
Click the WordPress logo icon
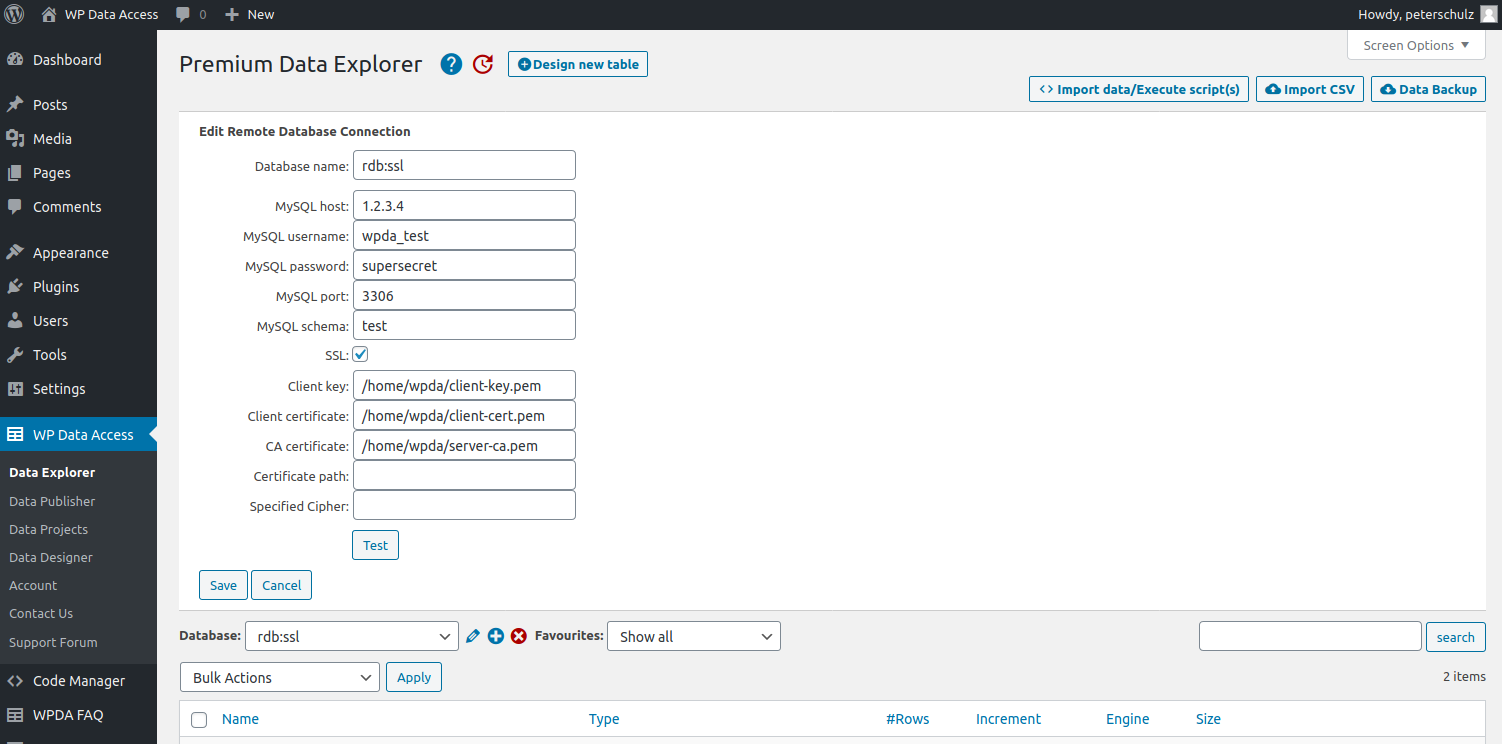[x=15, y=14]
